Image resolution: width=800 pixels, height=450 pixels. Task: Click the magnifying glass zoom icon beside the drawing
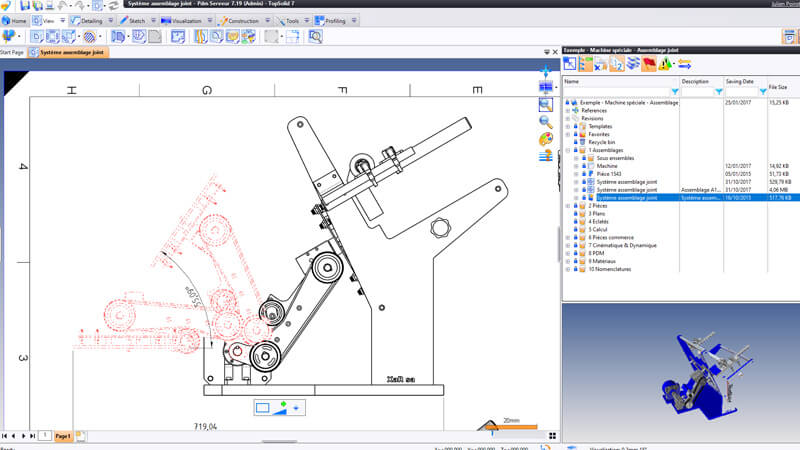pyautogui.click(x=545, y=121)
